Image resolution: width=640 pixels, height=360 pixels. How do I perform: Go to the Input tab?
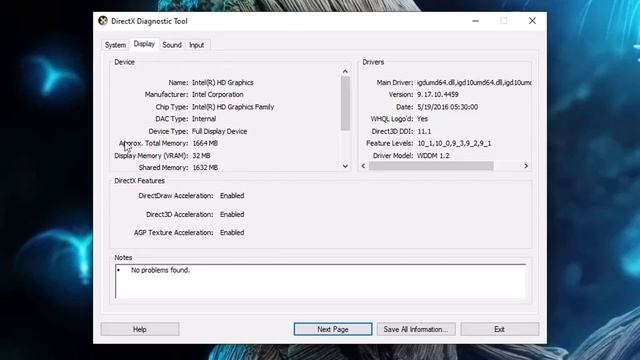click(x=196, y=45)
